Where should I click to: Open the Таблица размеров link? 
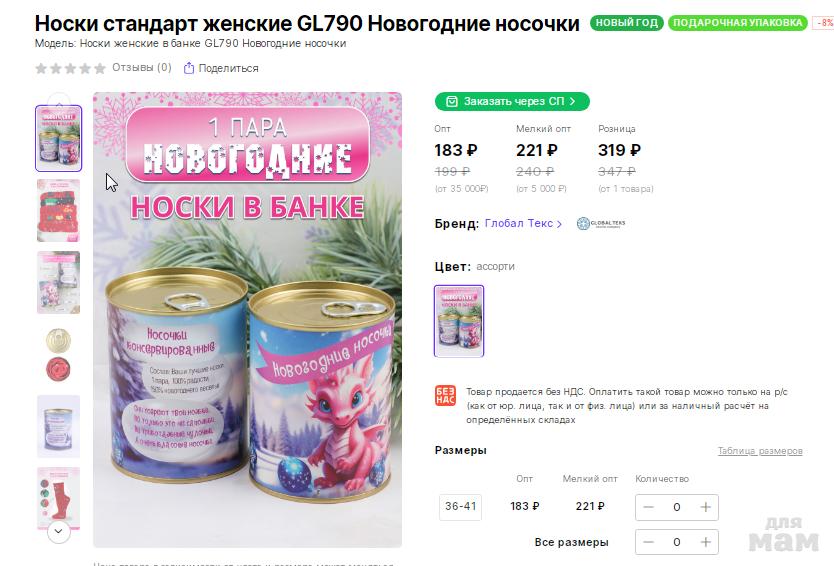coord(760,451)
